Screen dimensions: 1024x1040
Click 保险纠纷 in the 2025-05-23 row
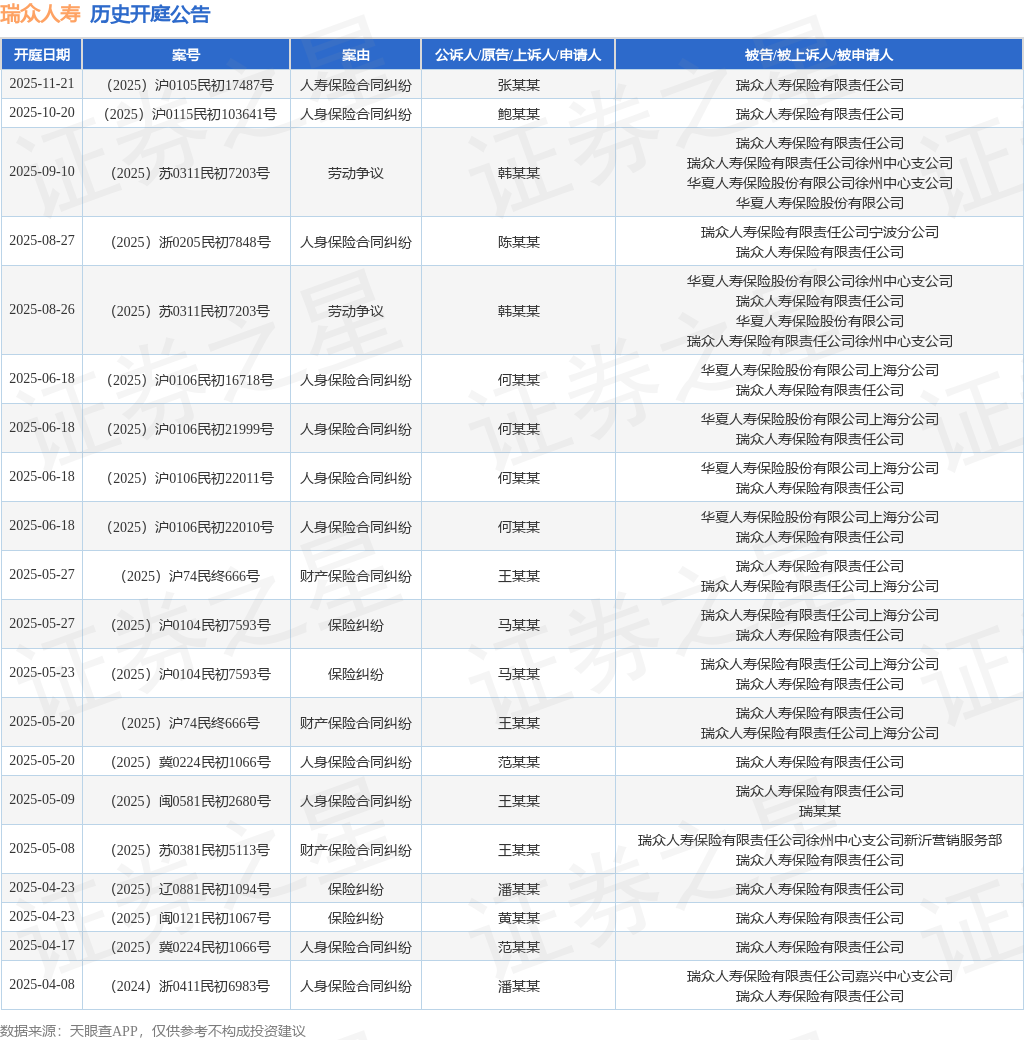355,675
